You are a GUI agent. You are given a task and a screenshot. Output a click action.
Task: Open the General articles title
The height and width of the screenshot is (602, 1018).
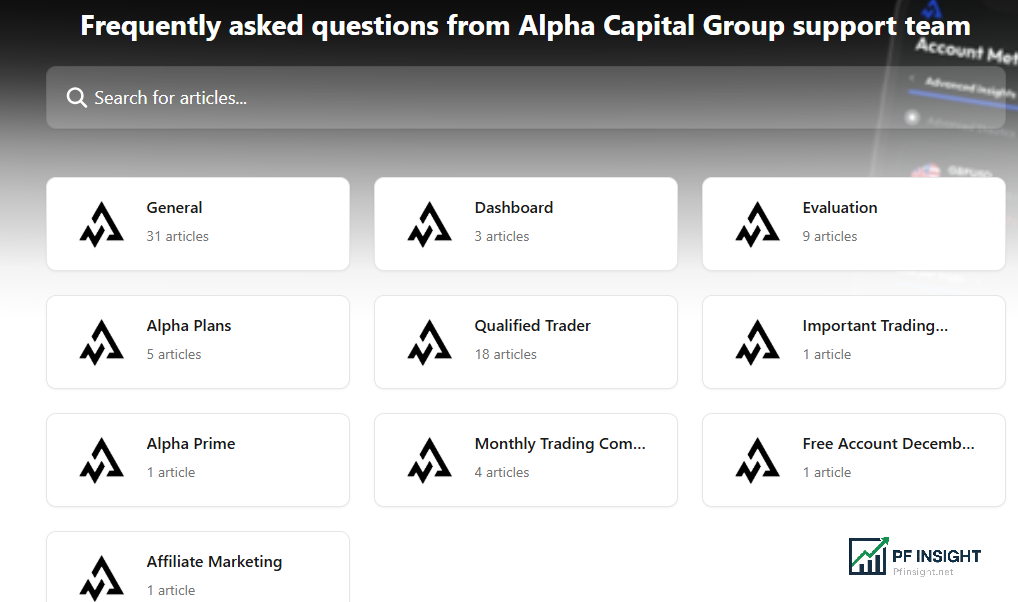[174, 208]
